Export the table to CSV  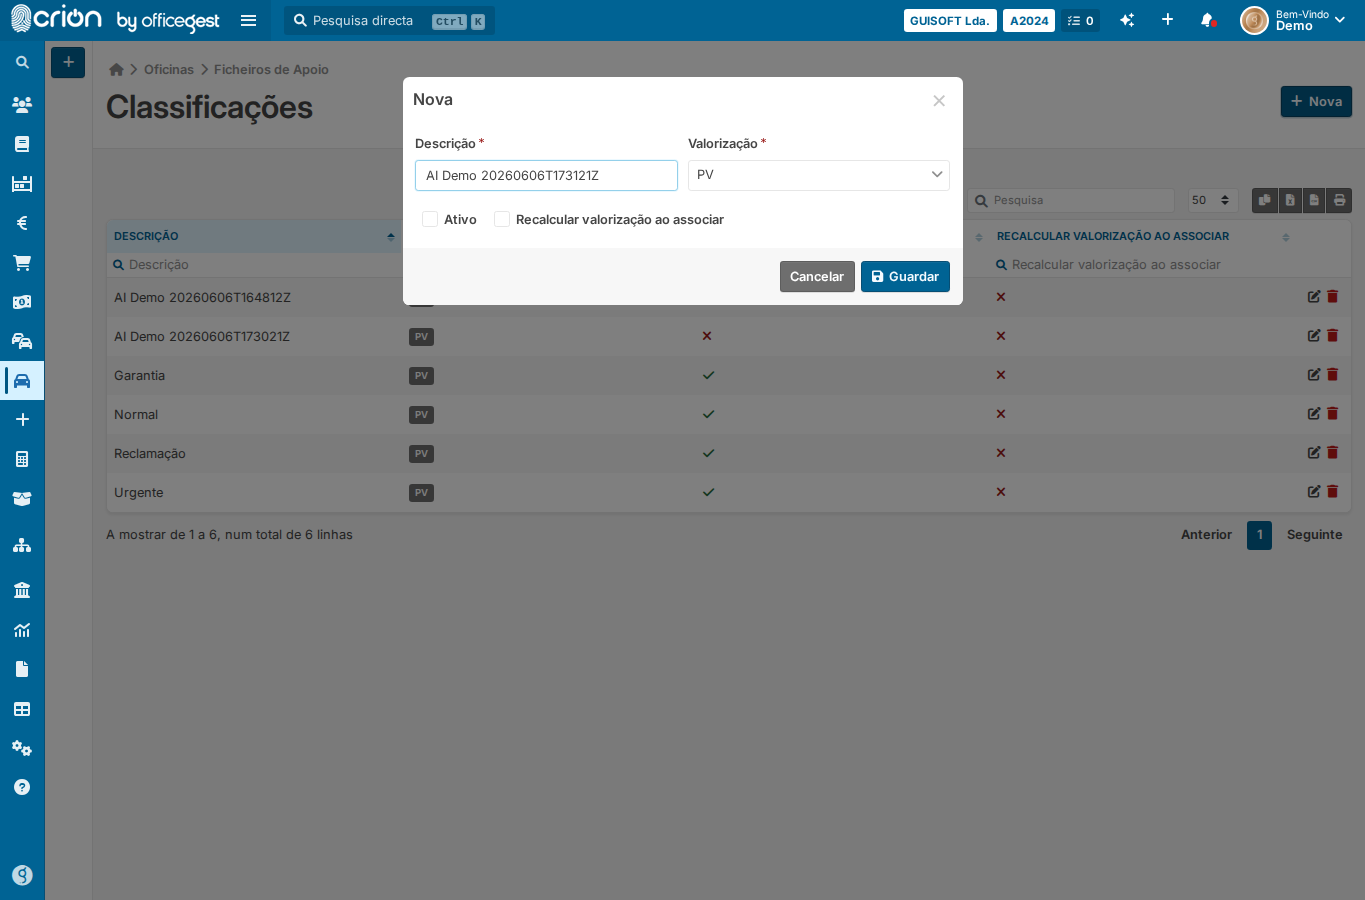(1314, 200)
